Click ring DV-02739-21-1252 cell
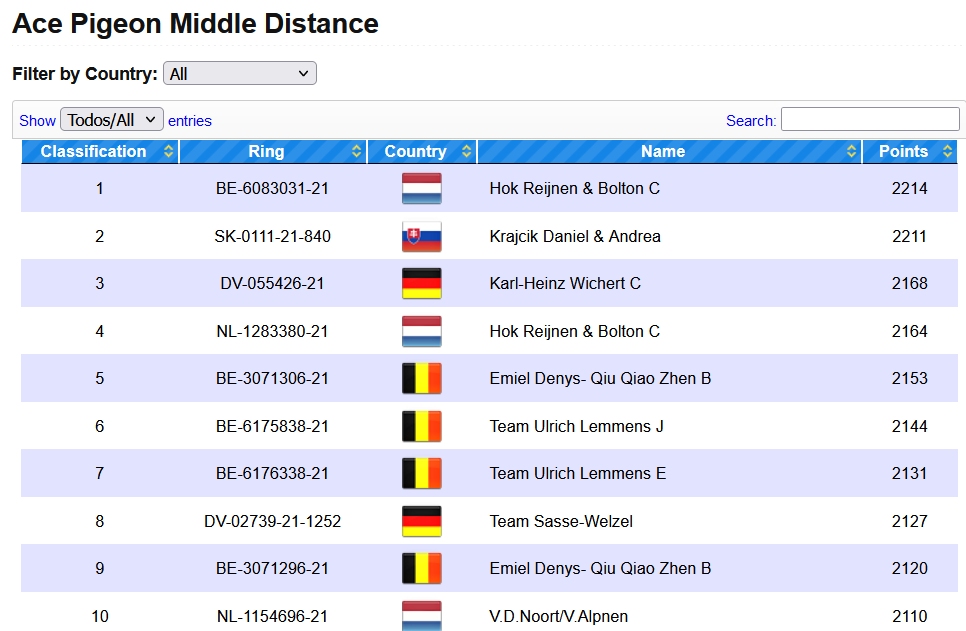 coord(272,521)
